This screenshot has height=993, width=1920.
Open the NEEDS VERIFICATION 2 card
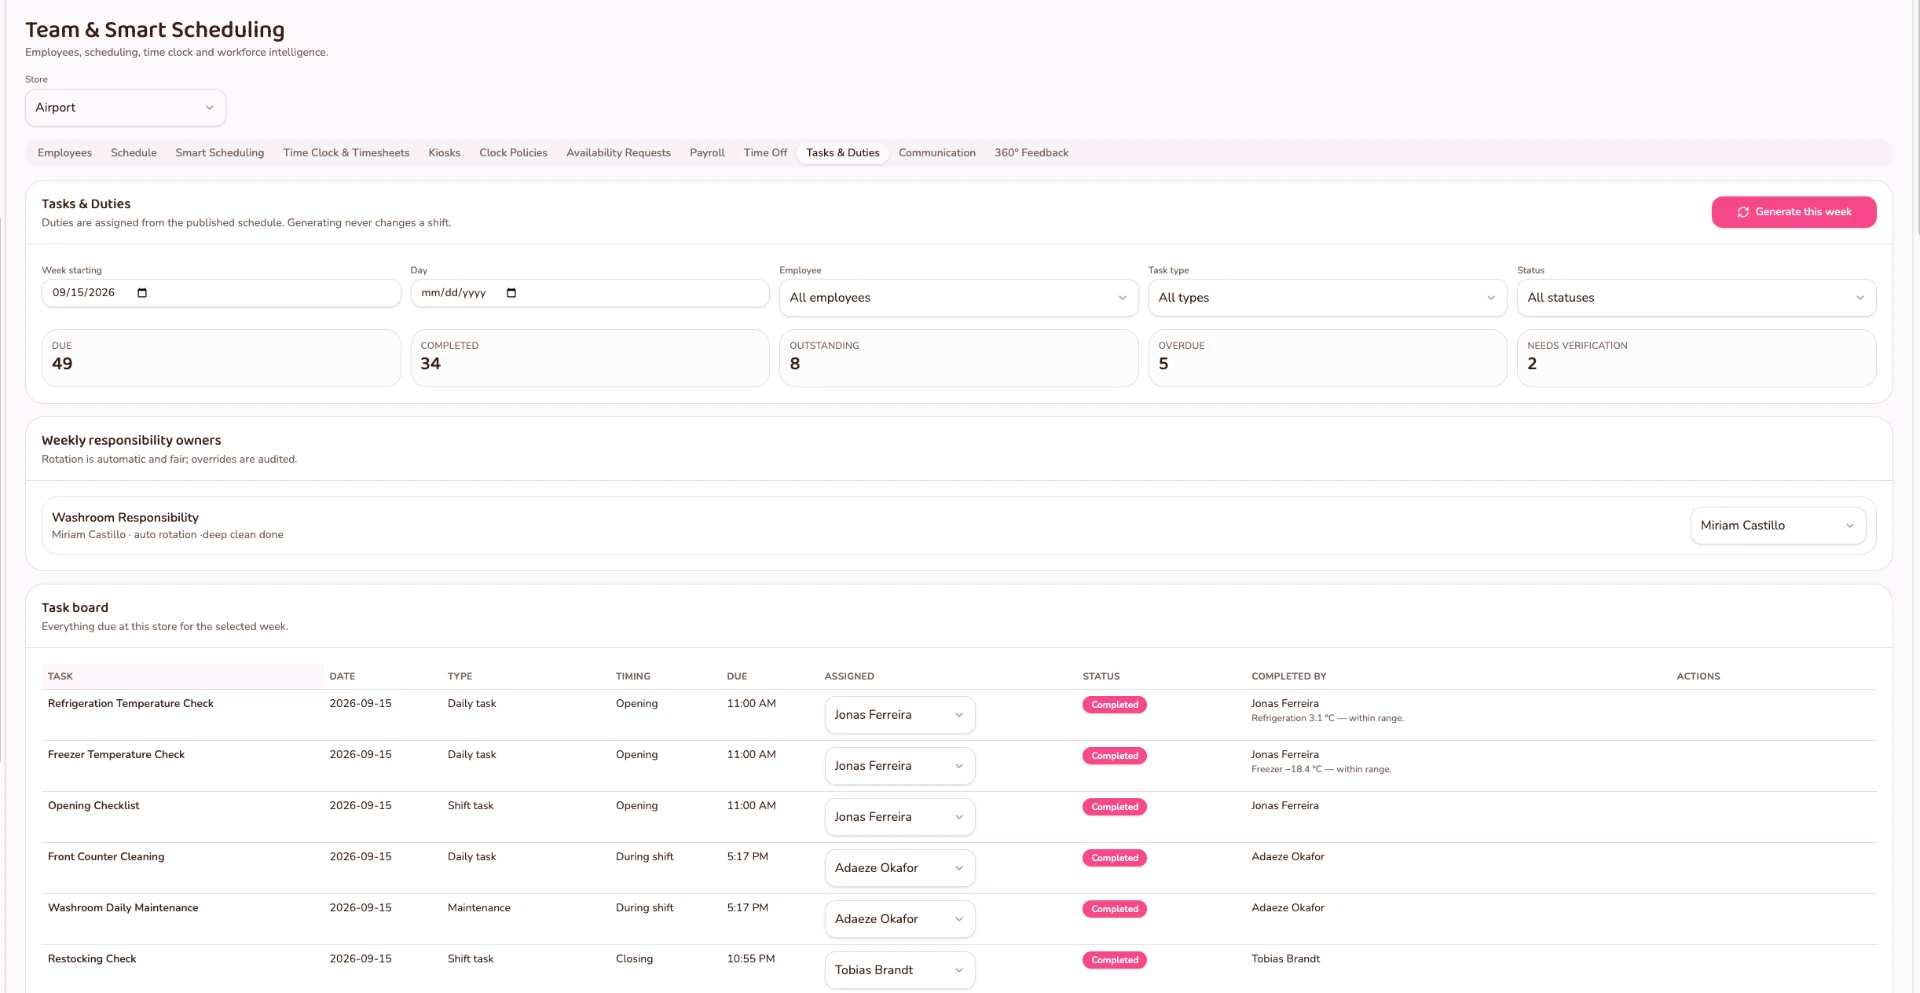tap(1696, 358)
